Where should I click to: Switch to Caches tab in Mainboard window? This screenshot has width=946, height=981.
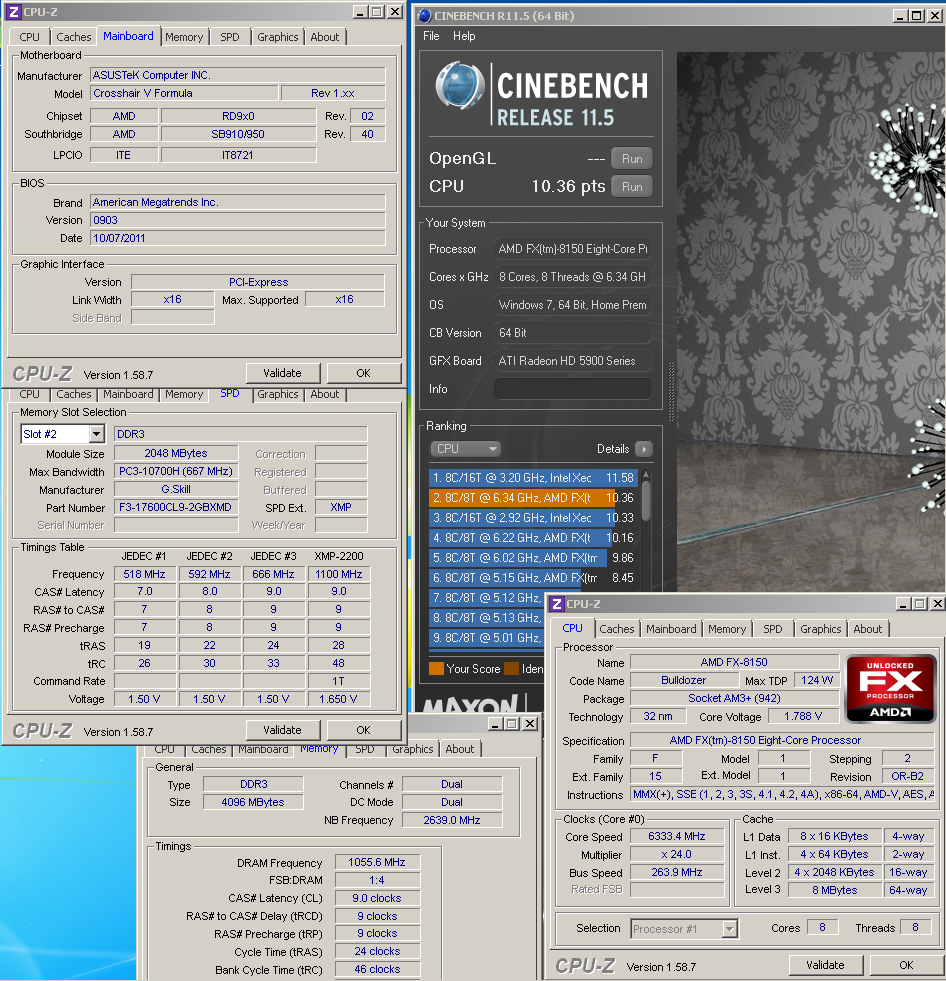tap(74, 37)
